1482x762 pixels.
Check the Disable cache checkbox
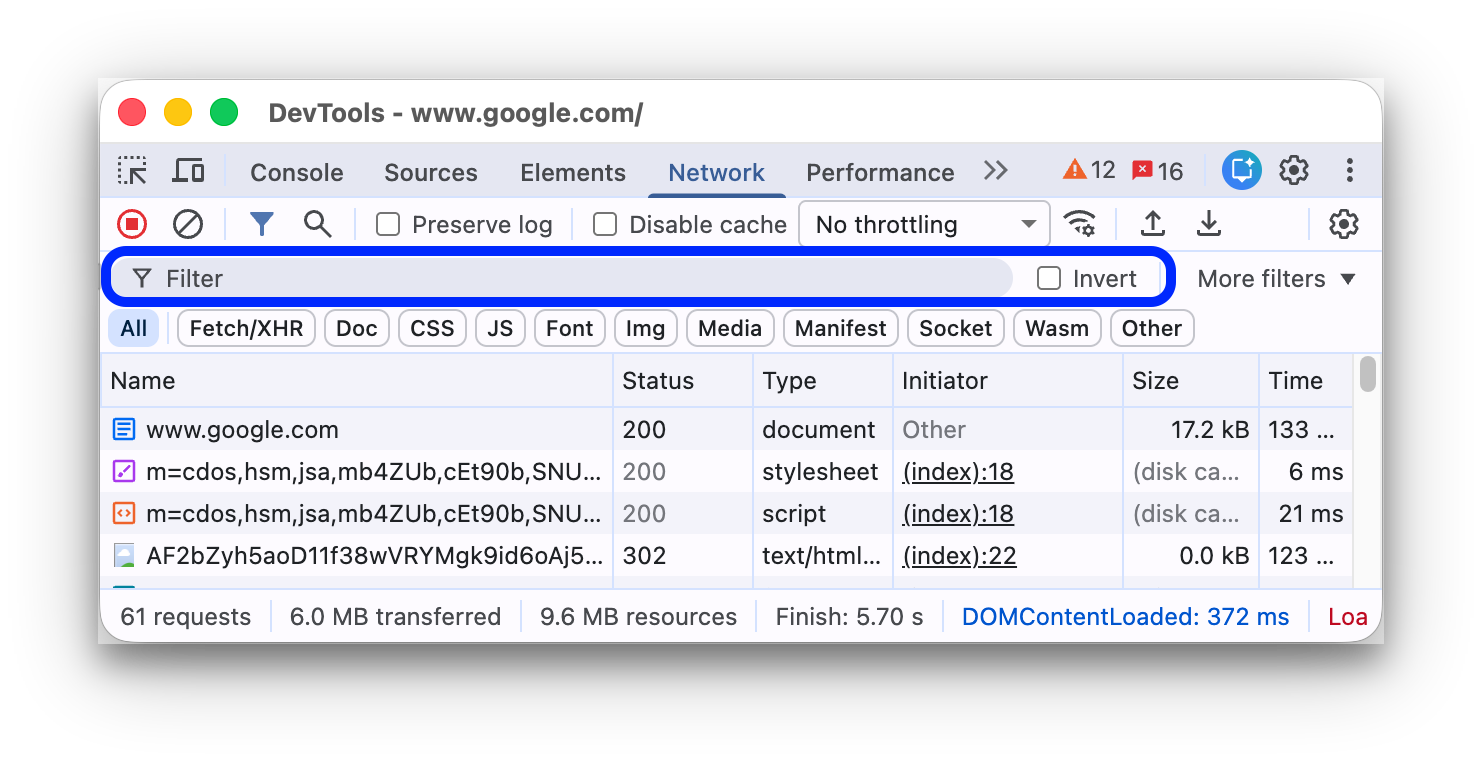pyautogui.click(x=605, y=225)
